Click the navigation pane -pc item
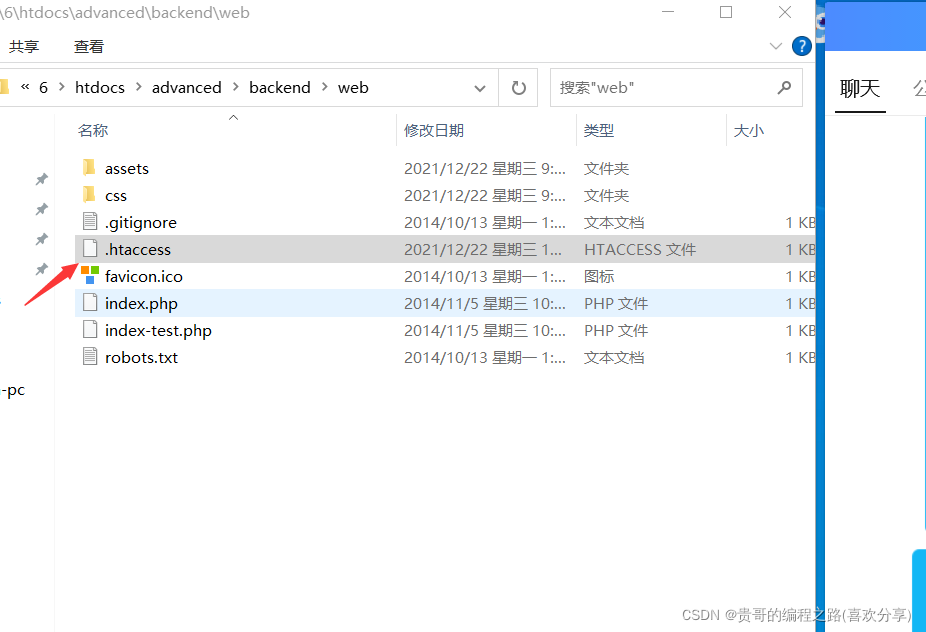The height and width of the screenshot is (632, 926). click(x=12, y=390)
